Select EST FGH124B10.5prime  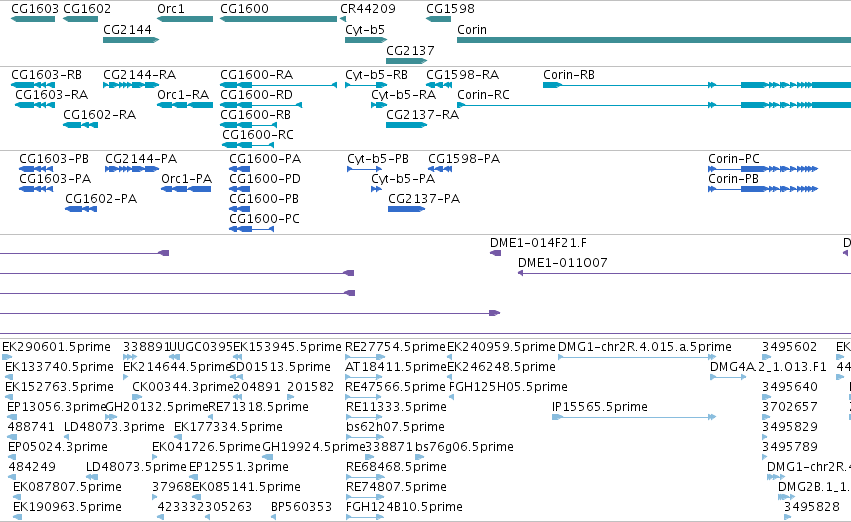[x=365, y=517]
